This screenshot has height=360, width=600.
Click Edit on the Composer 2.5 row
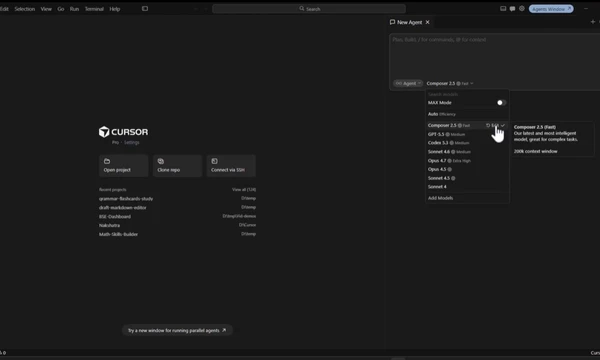coord(495,125)
